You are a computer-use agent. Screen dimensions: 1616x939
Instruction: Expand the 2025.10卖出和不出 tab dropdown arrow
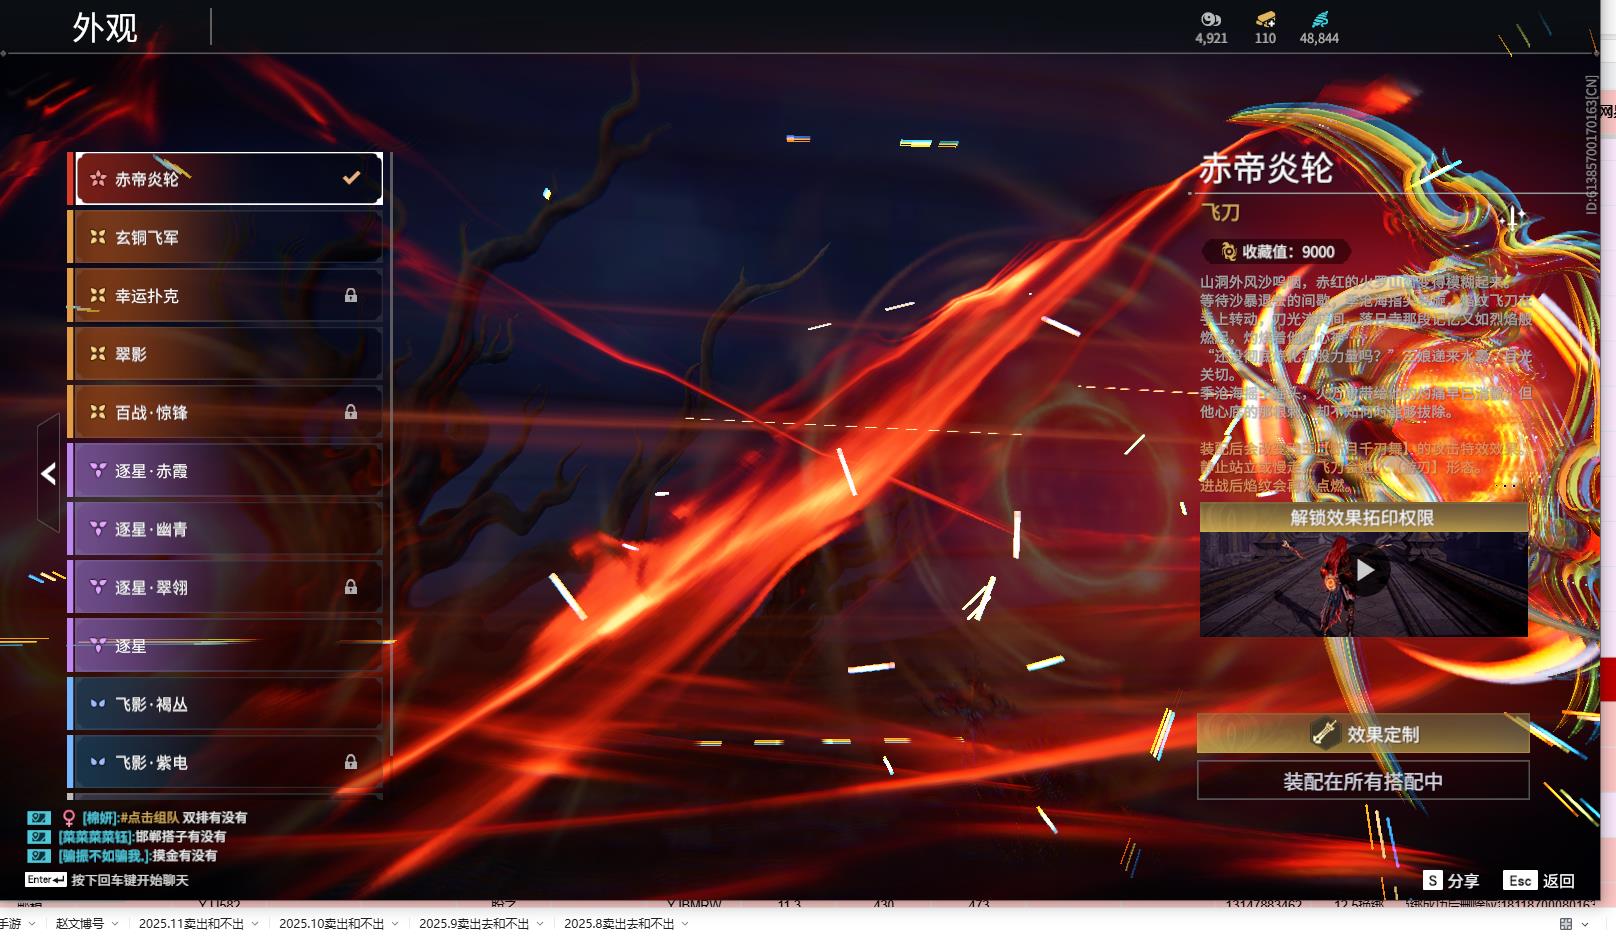[395, 924]
